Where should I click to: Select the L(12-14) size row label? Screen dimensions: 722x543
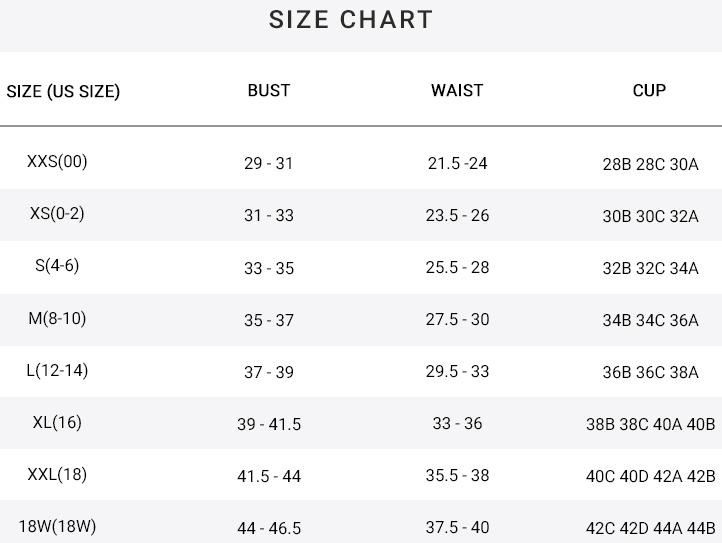pyautogui.click(x=57, y=370)
